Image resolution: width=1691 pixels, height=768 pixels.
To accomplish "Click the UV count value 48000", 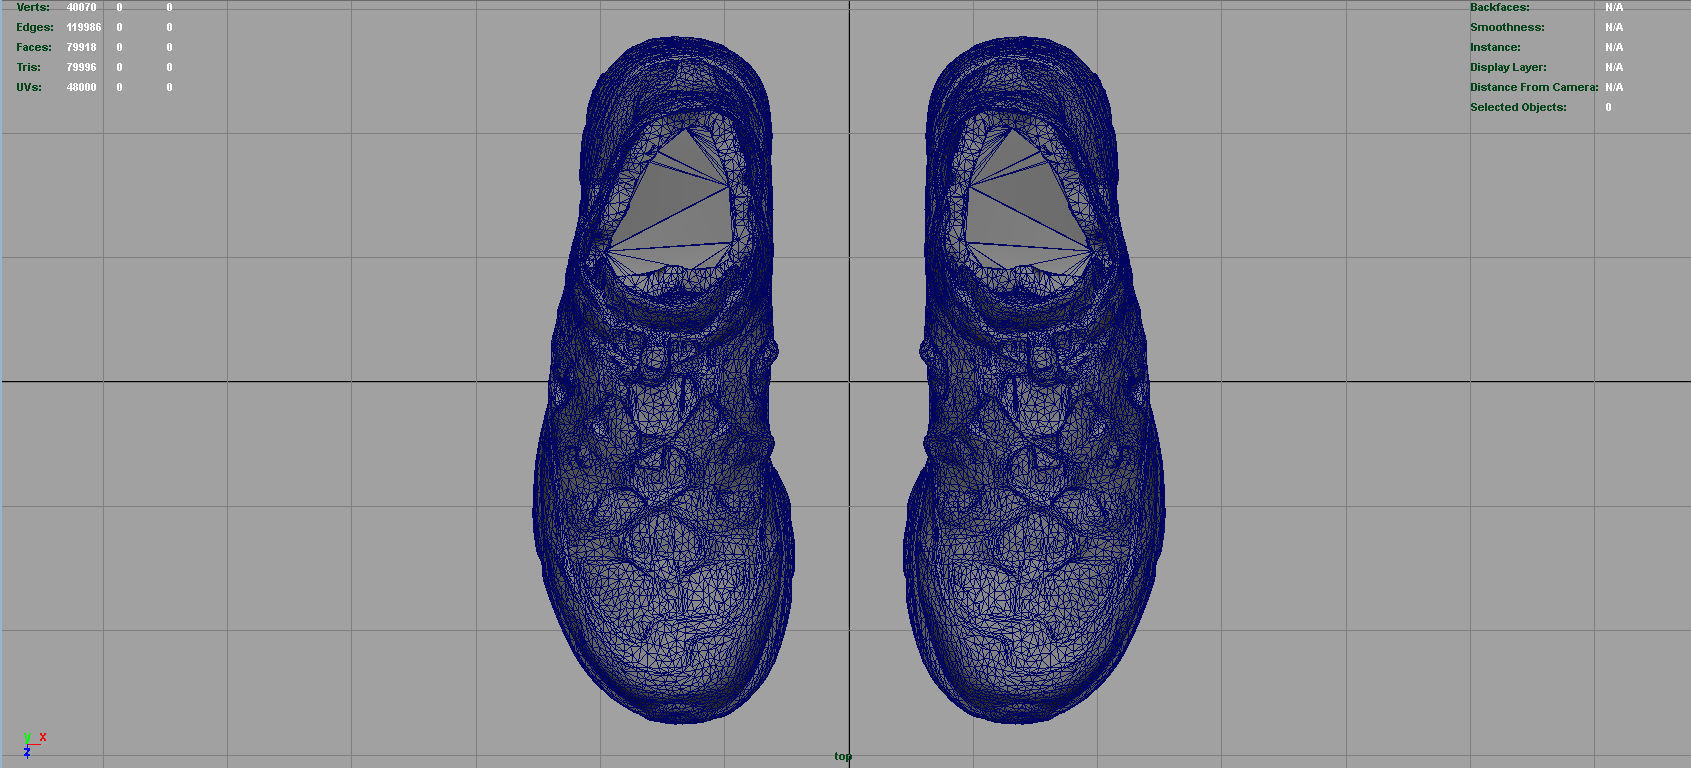I will coord(82,87).
